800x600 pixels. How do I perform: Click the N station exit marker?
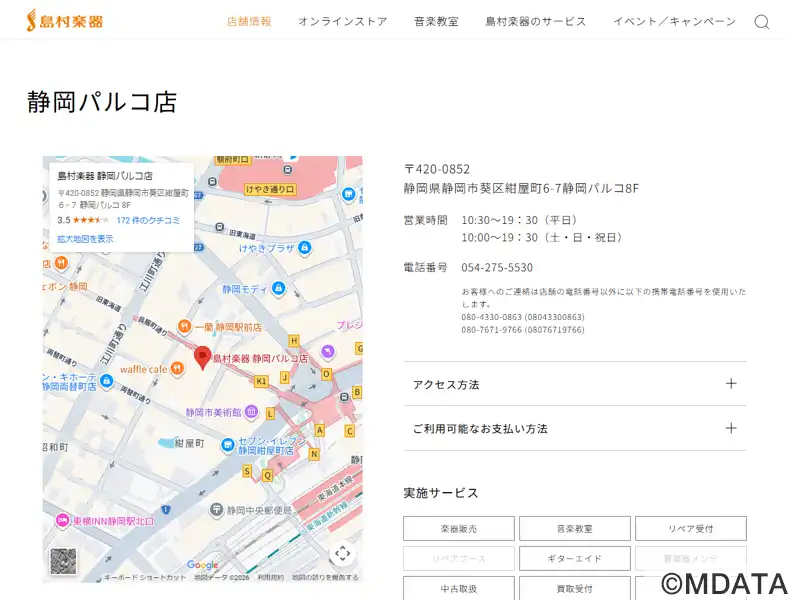[x=314, y=454]
